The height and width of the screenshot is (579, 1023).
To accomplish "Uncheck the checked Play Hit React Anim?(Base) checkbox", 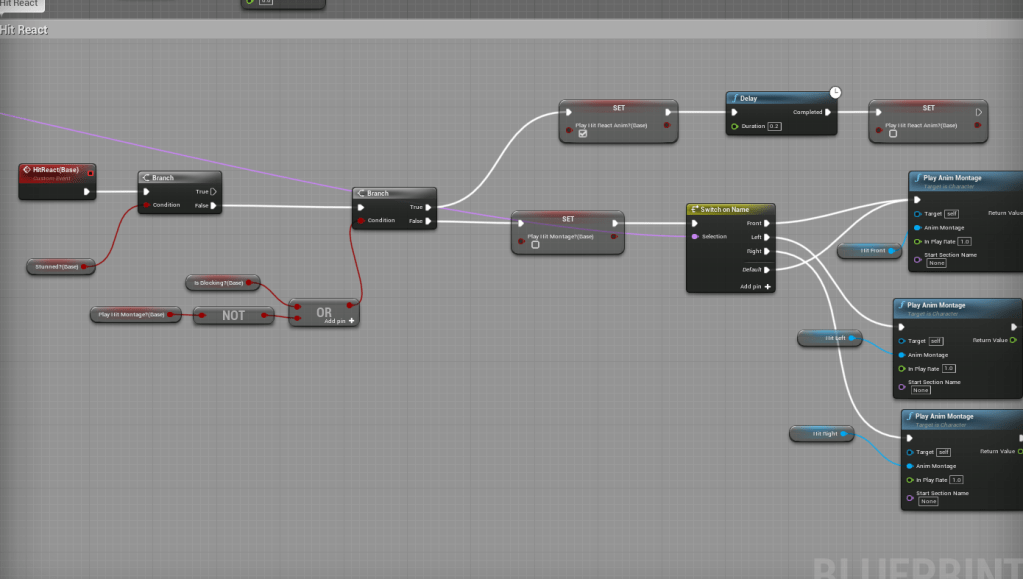I will 583,133.
